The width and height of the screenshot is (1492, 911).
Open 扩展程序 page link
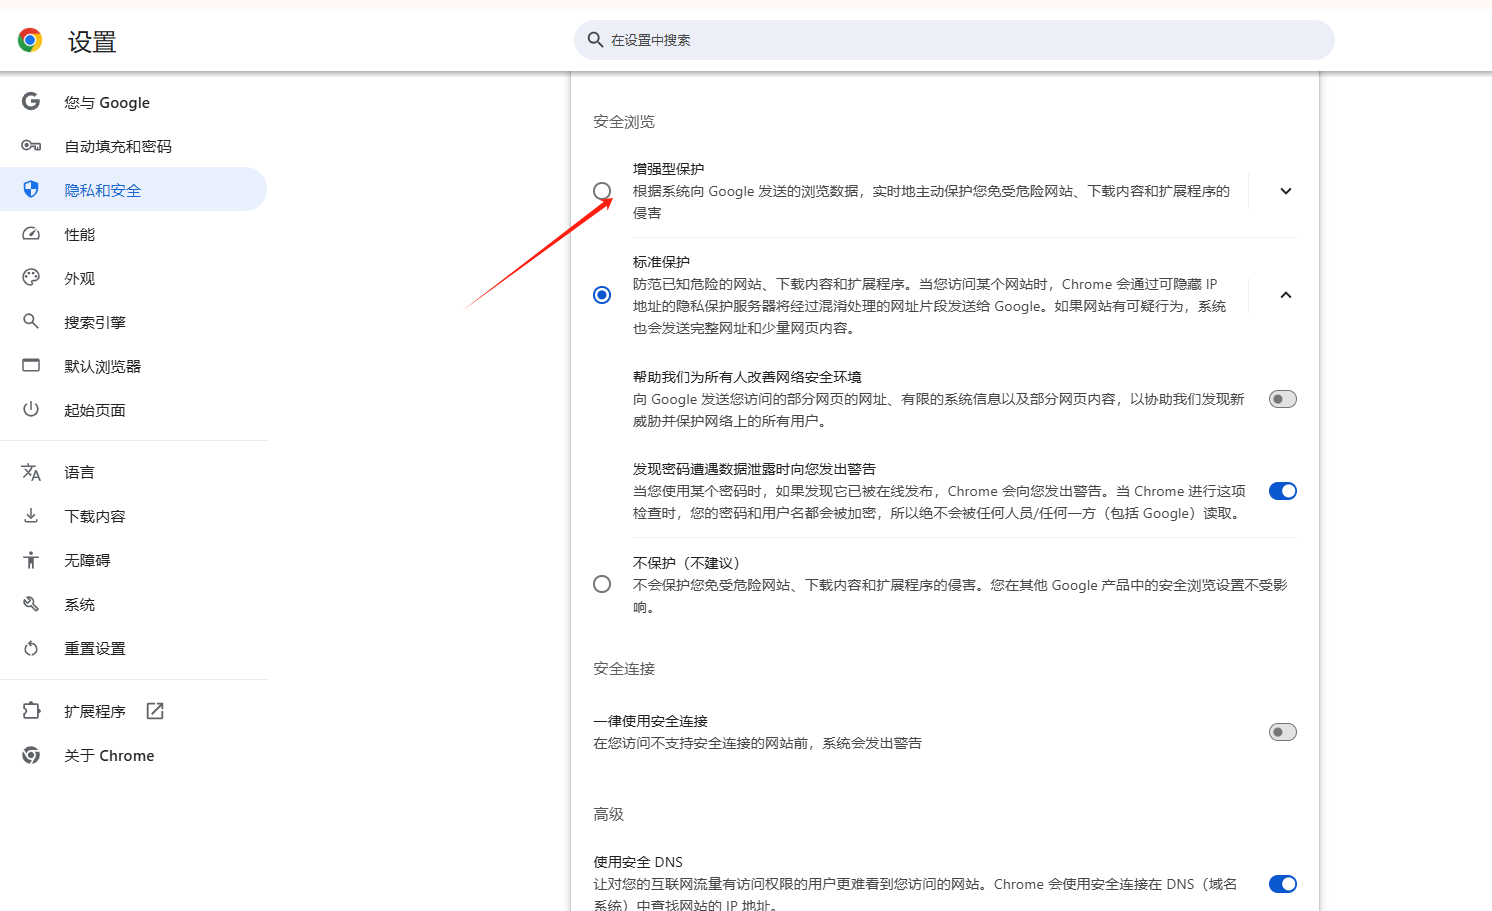pos(134,711)
